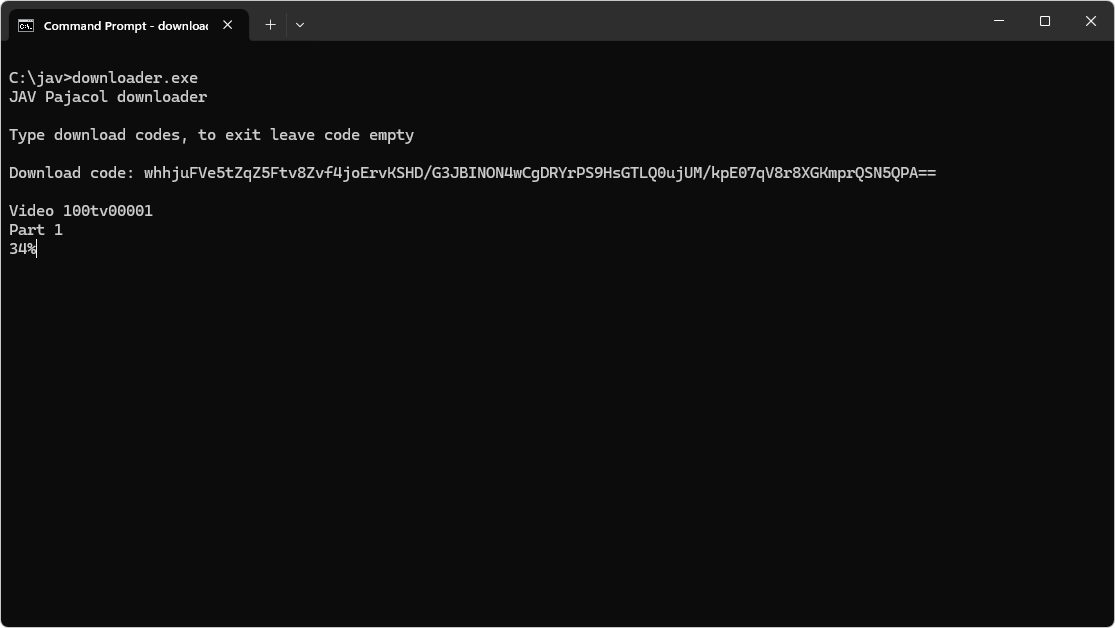Click the Command Prompt icon in the tab

coord(26,25)
